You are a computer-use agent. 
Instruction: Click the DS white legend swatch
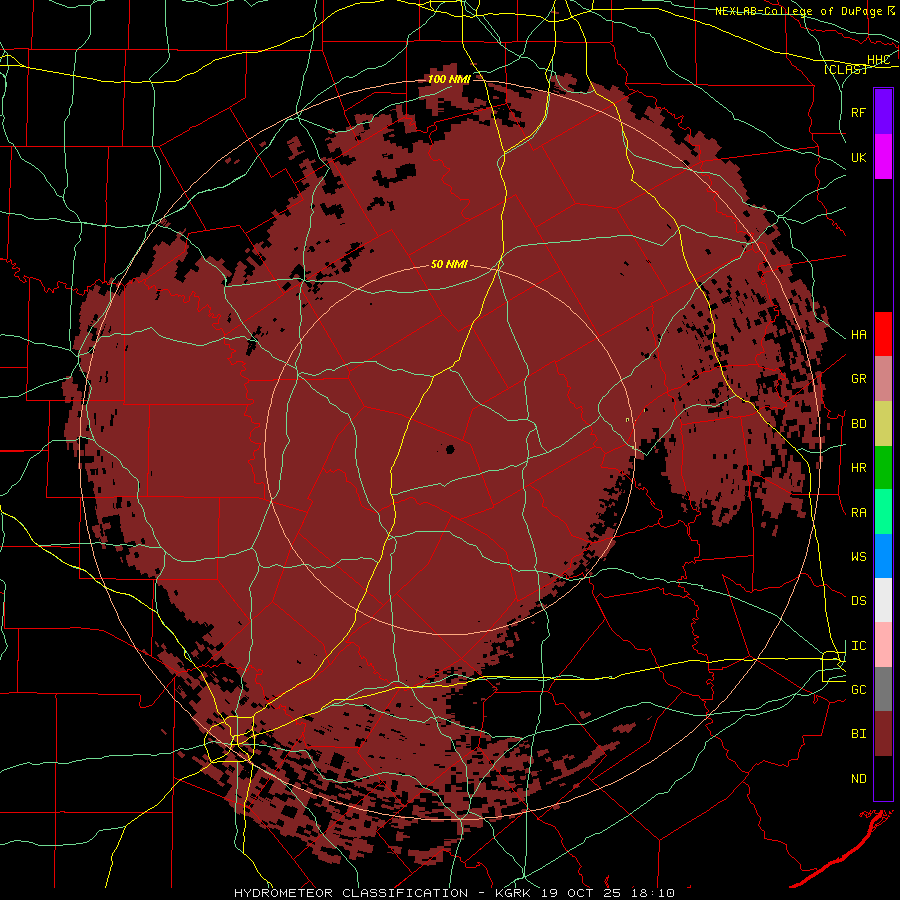coord(883,600)
